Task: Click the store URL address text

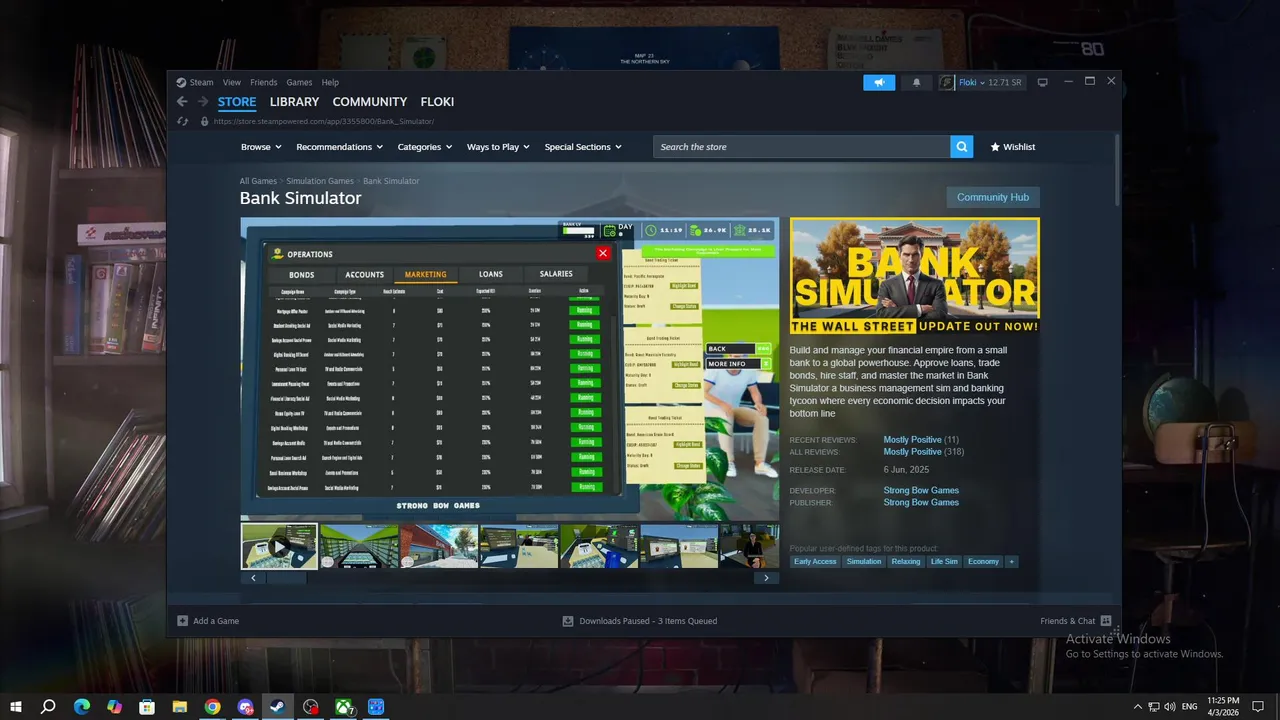Action: tap(323, 121)
